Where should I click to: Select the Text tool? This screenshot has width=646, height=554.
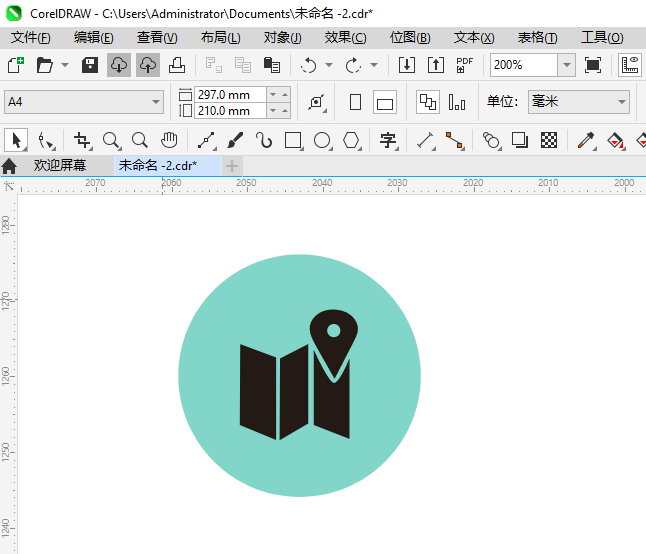[388, 140]
